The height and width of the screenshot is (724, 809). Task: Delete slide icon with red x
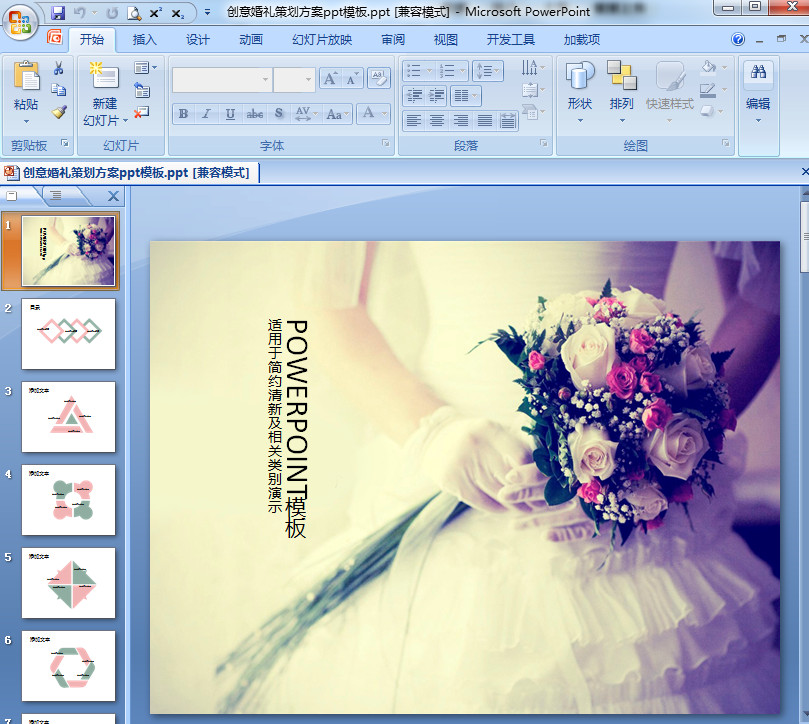pos(141,111)
